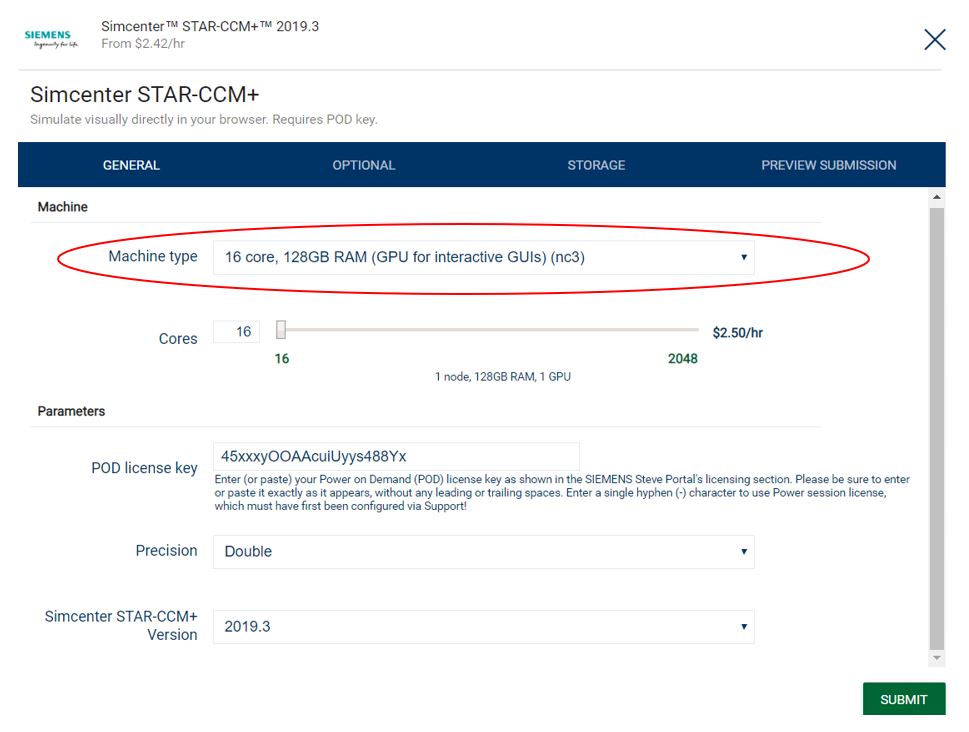The height and width of the screenshot is (732, 969).
Task: Click the '1 node, 128GB RAM, 1 GPU' text
Action: [x=502, y=377]
